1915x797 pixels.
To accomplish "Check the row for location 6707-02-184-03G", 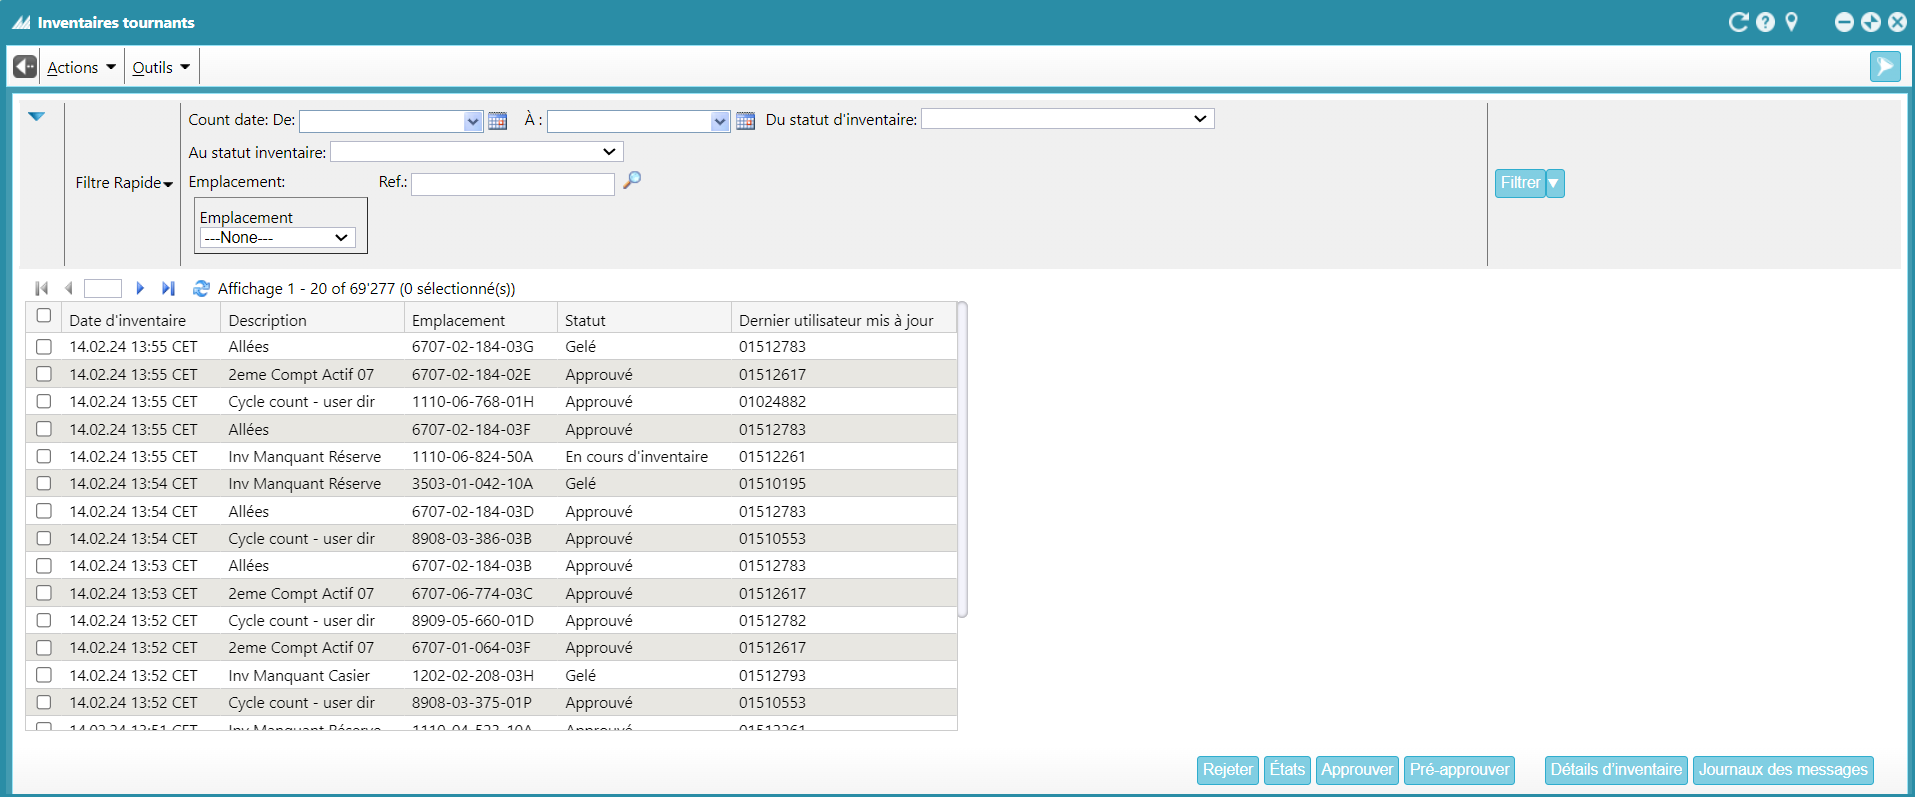I will coord(44,347).
